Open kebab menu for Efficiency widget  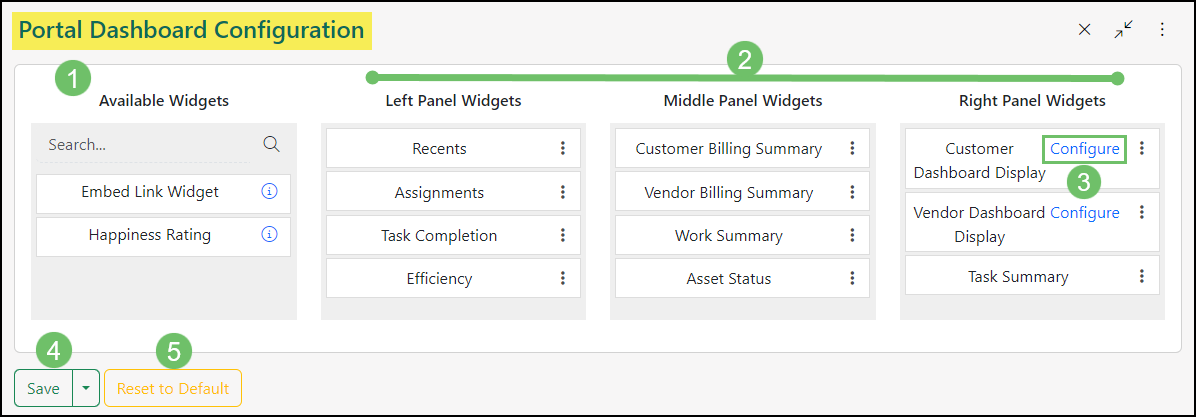tap(563, 278)
